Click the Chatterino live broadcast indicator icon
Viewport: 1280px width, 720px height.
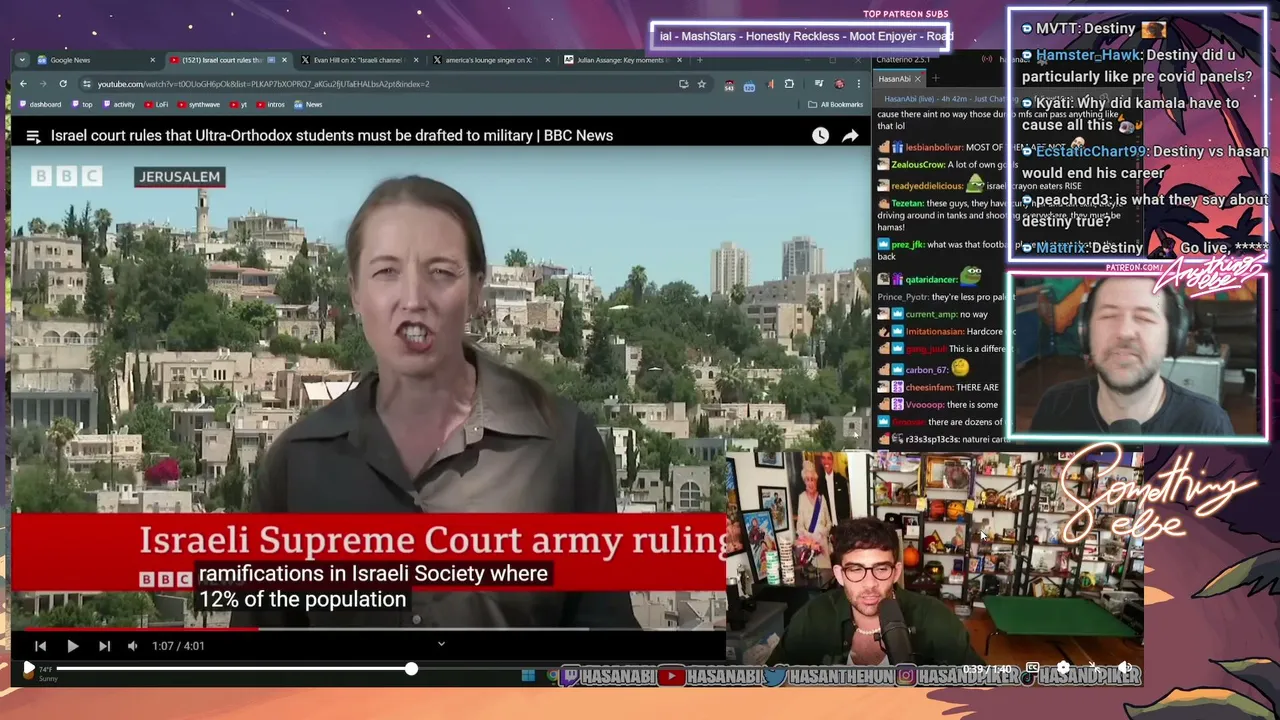pos(988,60)
